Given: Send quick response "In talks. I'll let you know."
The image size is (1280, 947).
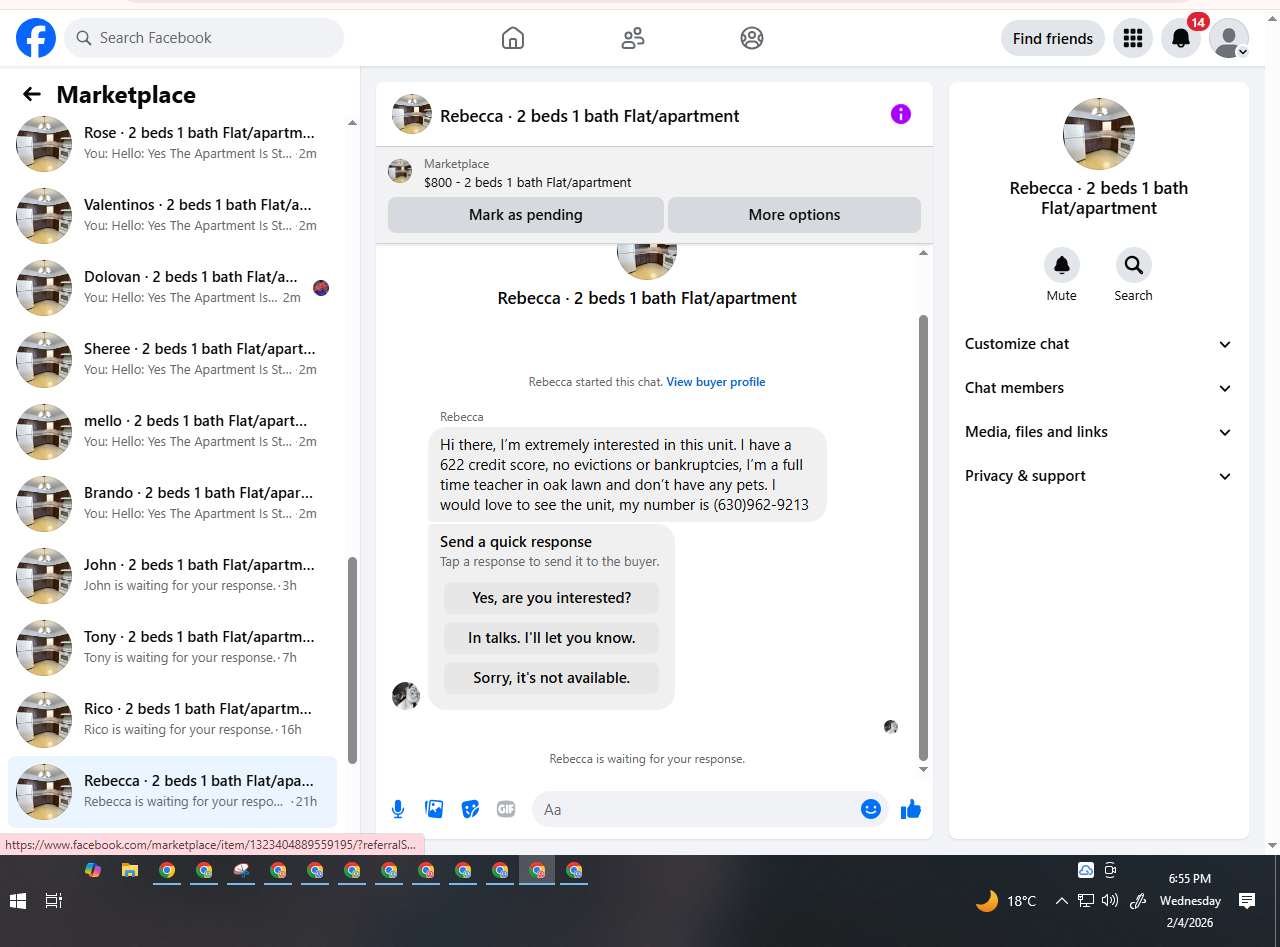Looking at the screenshot, I should [552, 638].
